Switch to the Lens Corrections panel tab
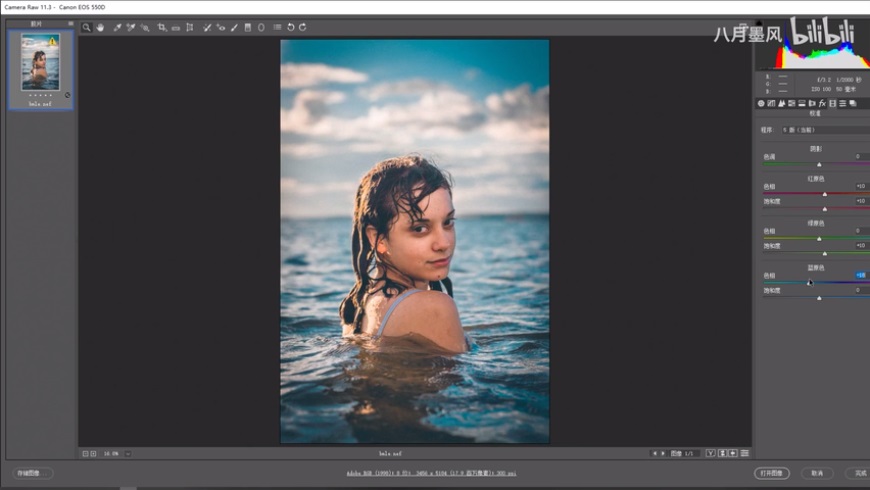 tap(812, 103)
